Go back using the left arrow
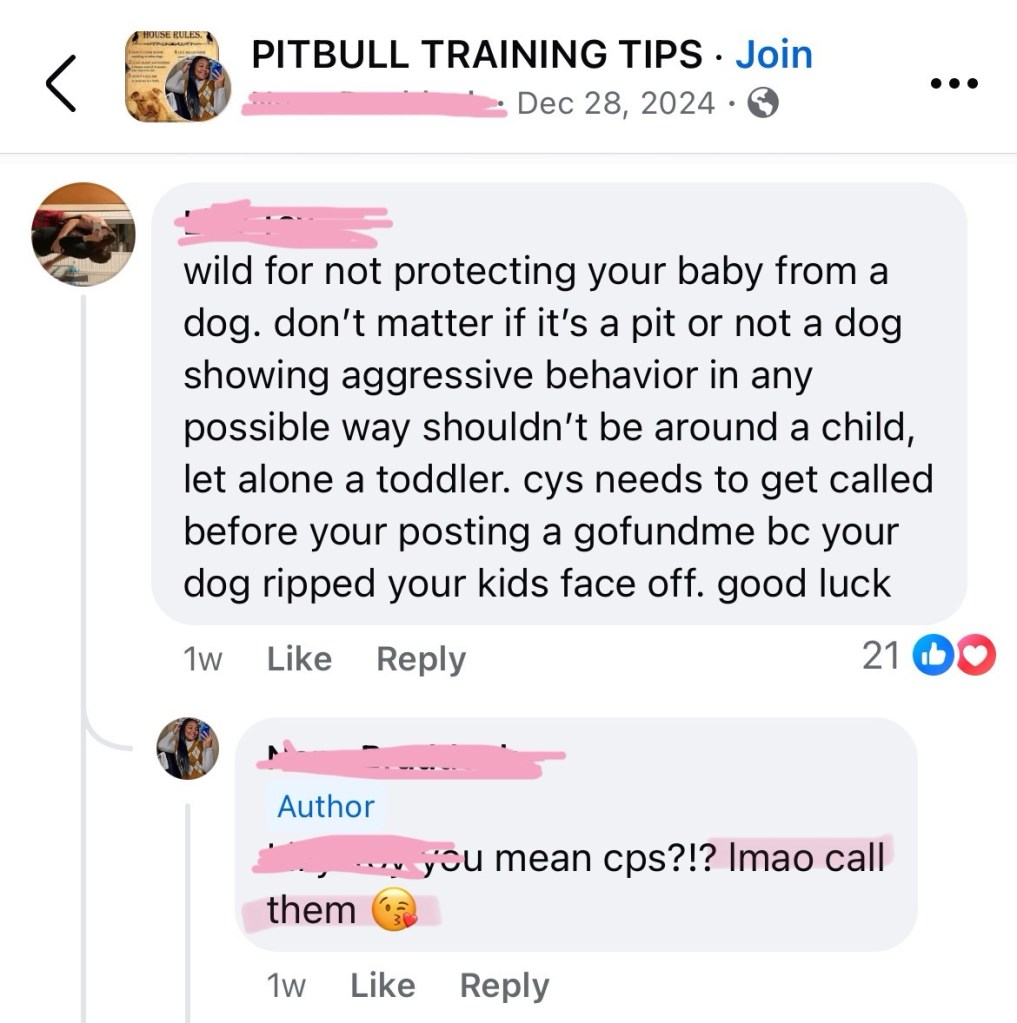This screenshot has height=1023, width=1017. [x=61, y=84]
